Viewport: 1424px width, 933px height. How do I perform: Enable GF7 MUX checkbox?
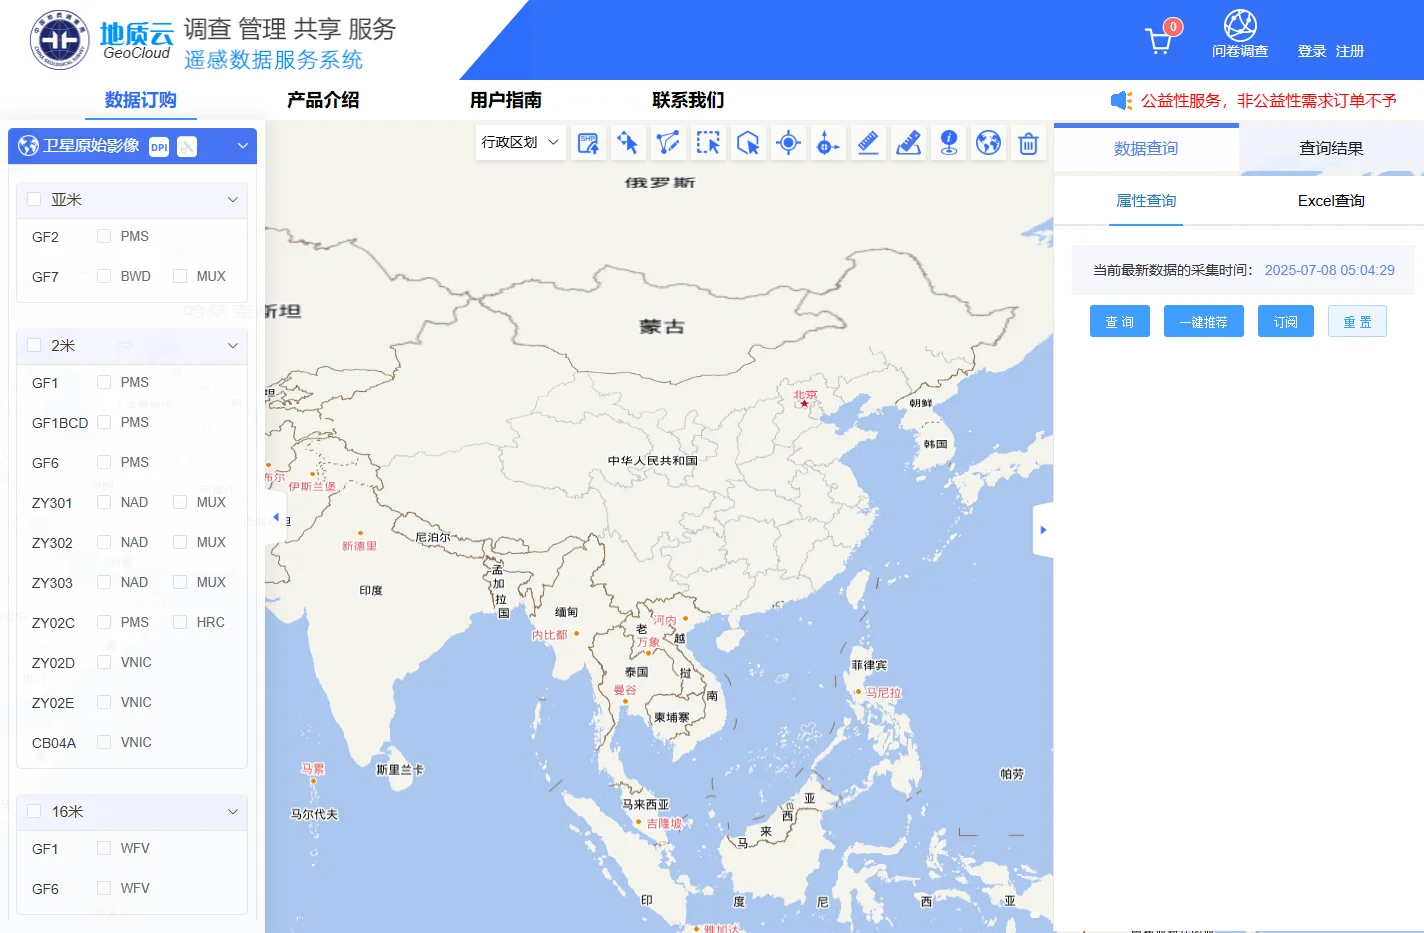point(180,276)
